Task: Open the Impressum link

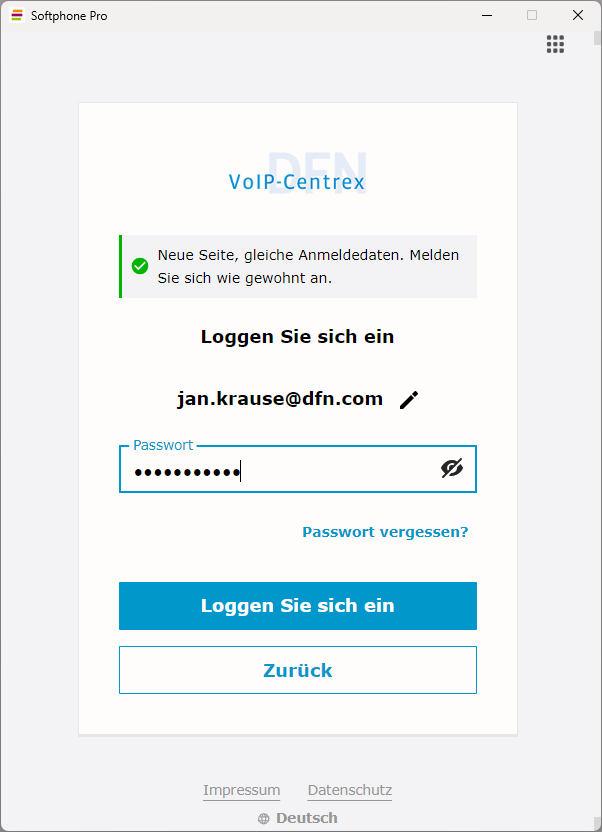Action: pyautogui.click(x=241, y=790)
